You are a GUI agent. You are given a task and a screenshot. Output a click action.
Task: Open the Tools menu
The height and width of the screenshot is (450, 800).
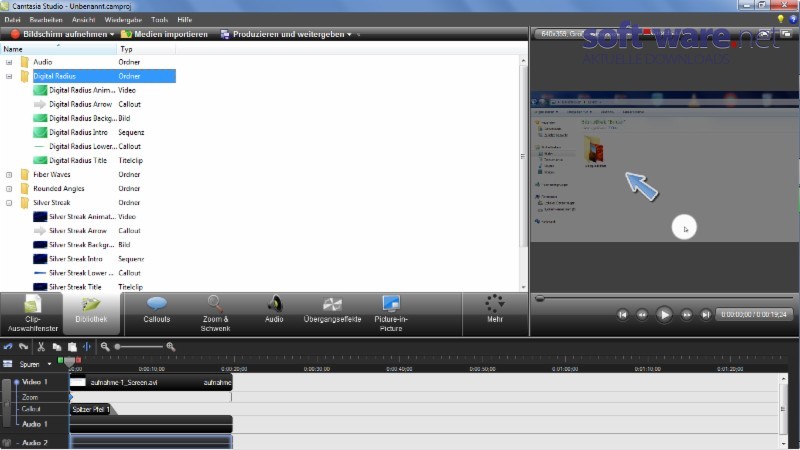(159, 19)
